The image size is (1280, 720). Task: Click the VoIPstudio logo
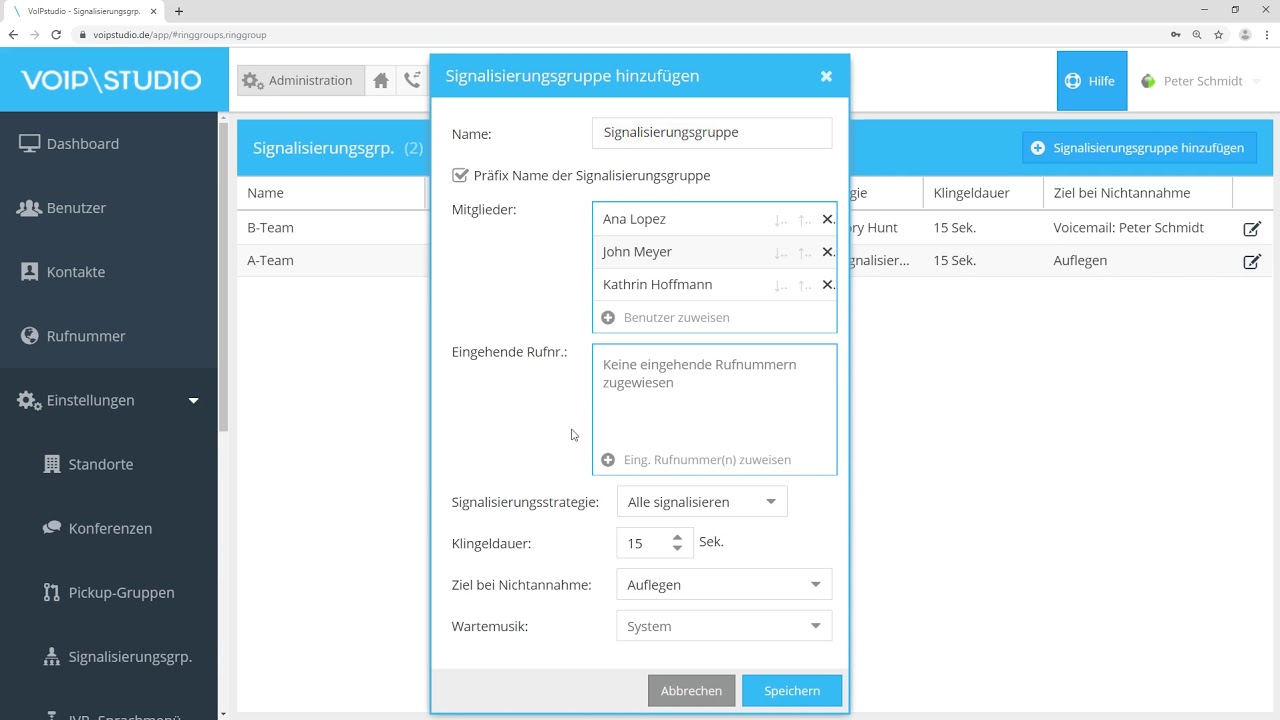point(110,80)
